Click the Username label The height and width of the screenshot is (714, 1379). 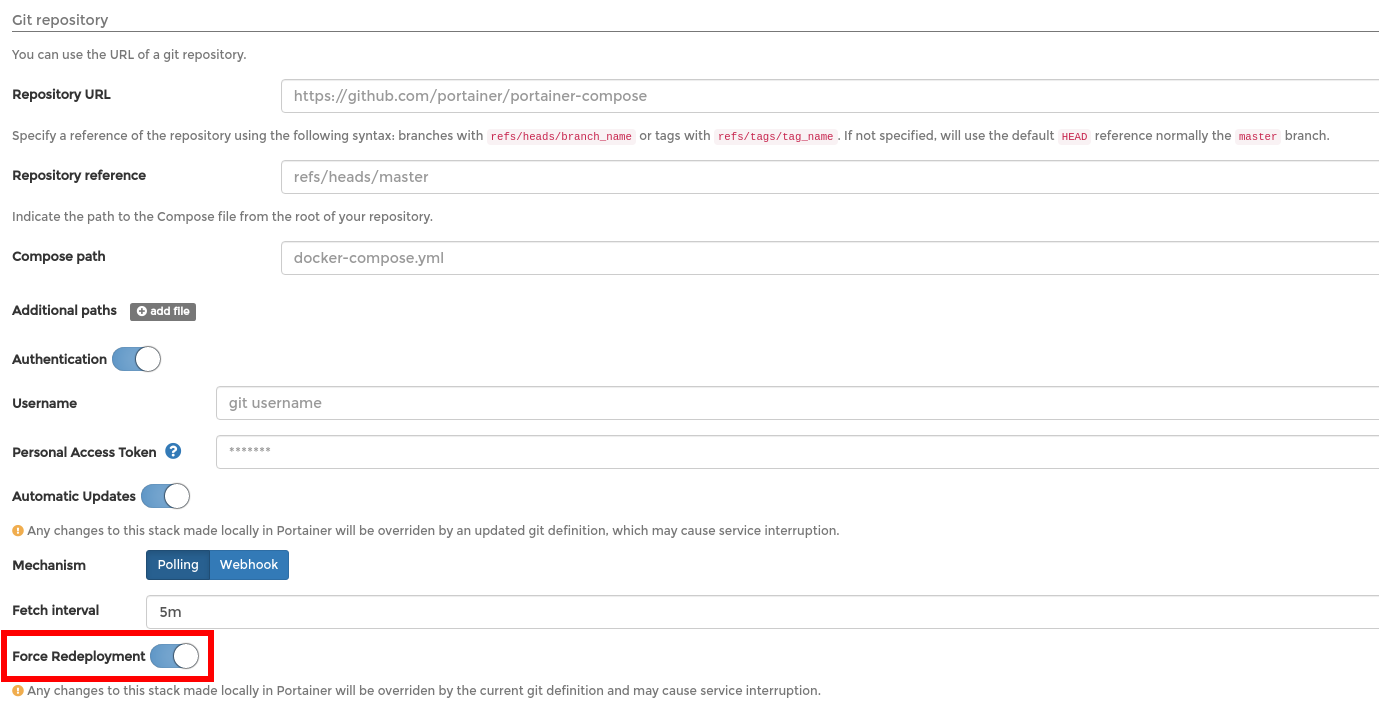click(45, 403)
